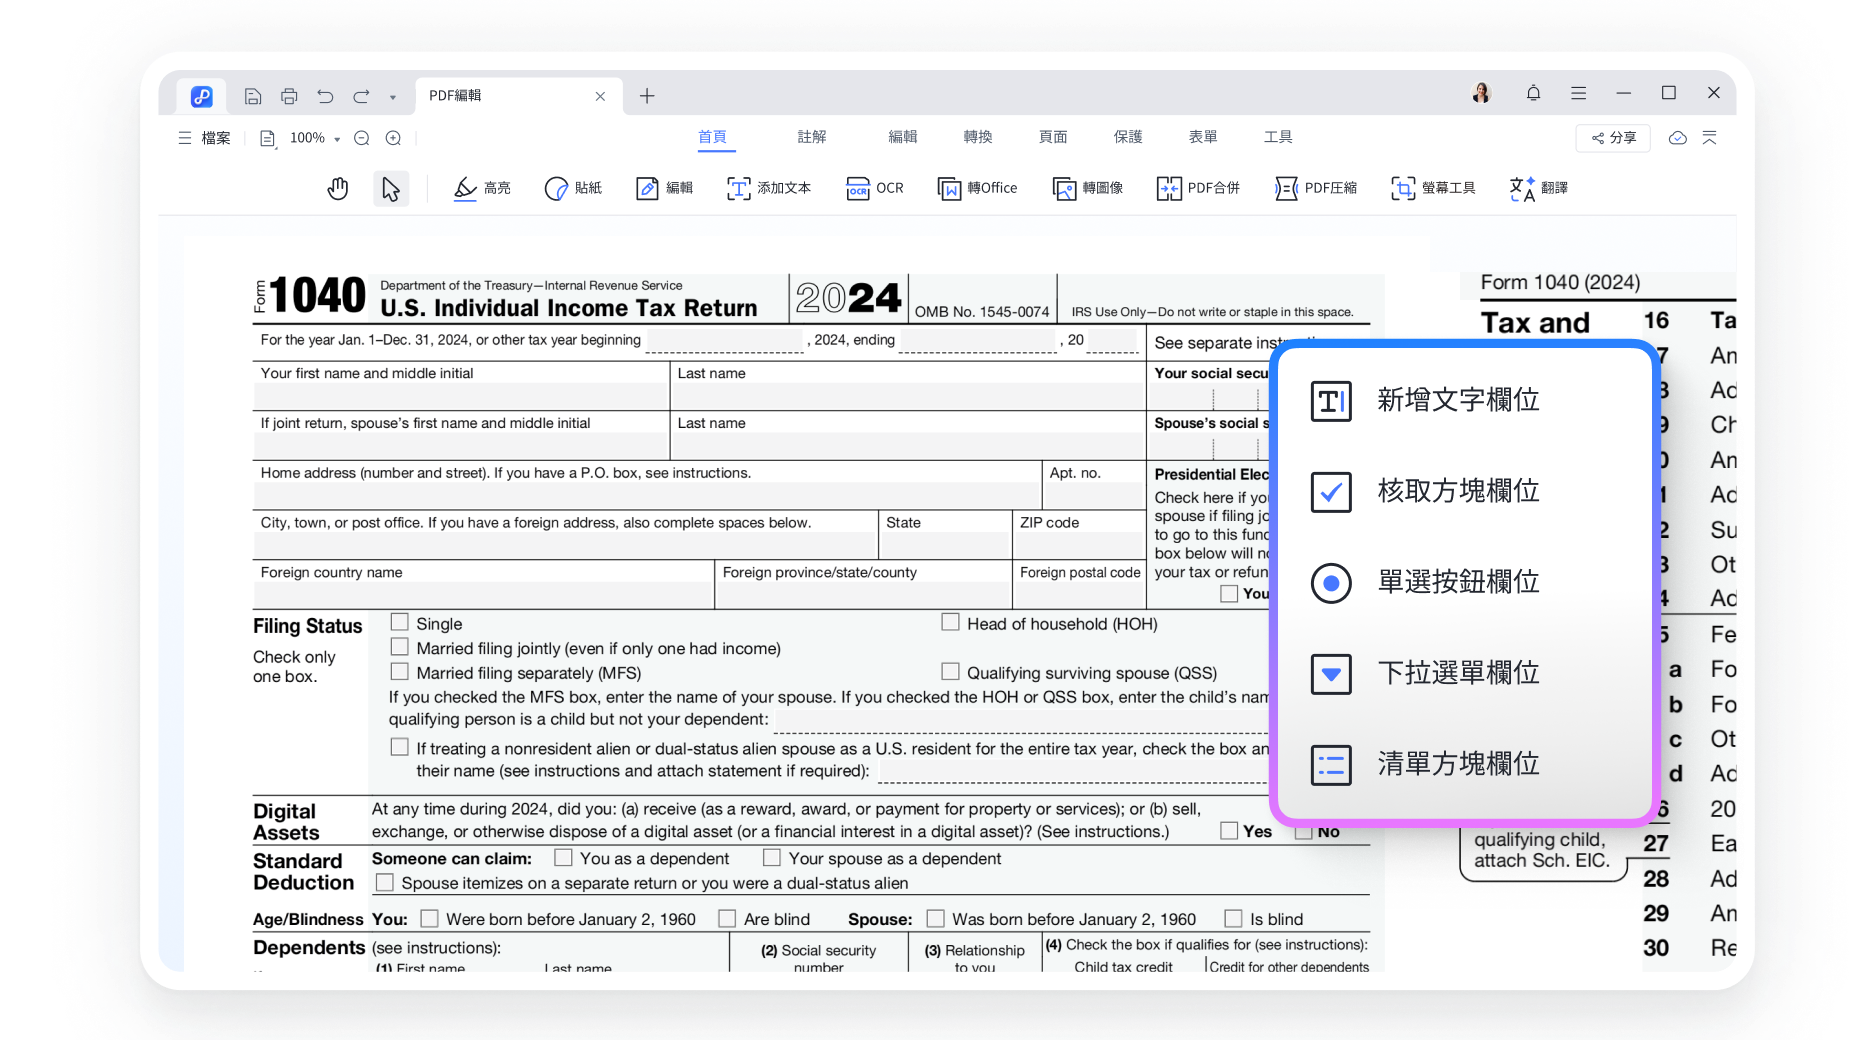Select the 添加文本 (add text) tool
This screenshot has width=1876, height=1040.
(x=769, y=188)
